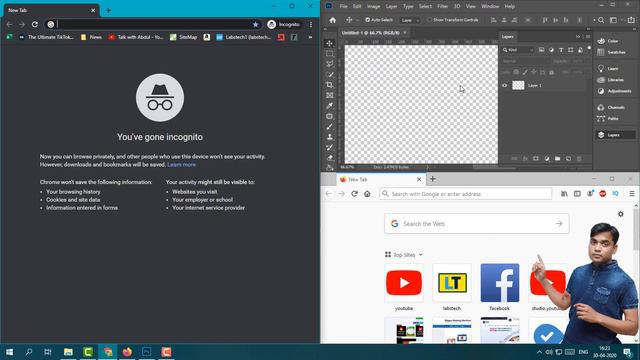Screen dimensions: 640x360
Task: Select the Move tool in Photoshop toolbox
Action: click(x=329, y=43)
